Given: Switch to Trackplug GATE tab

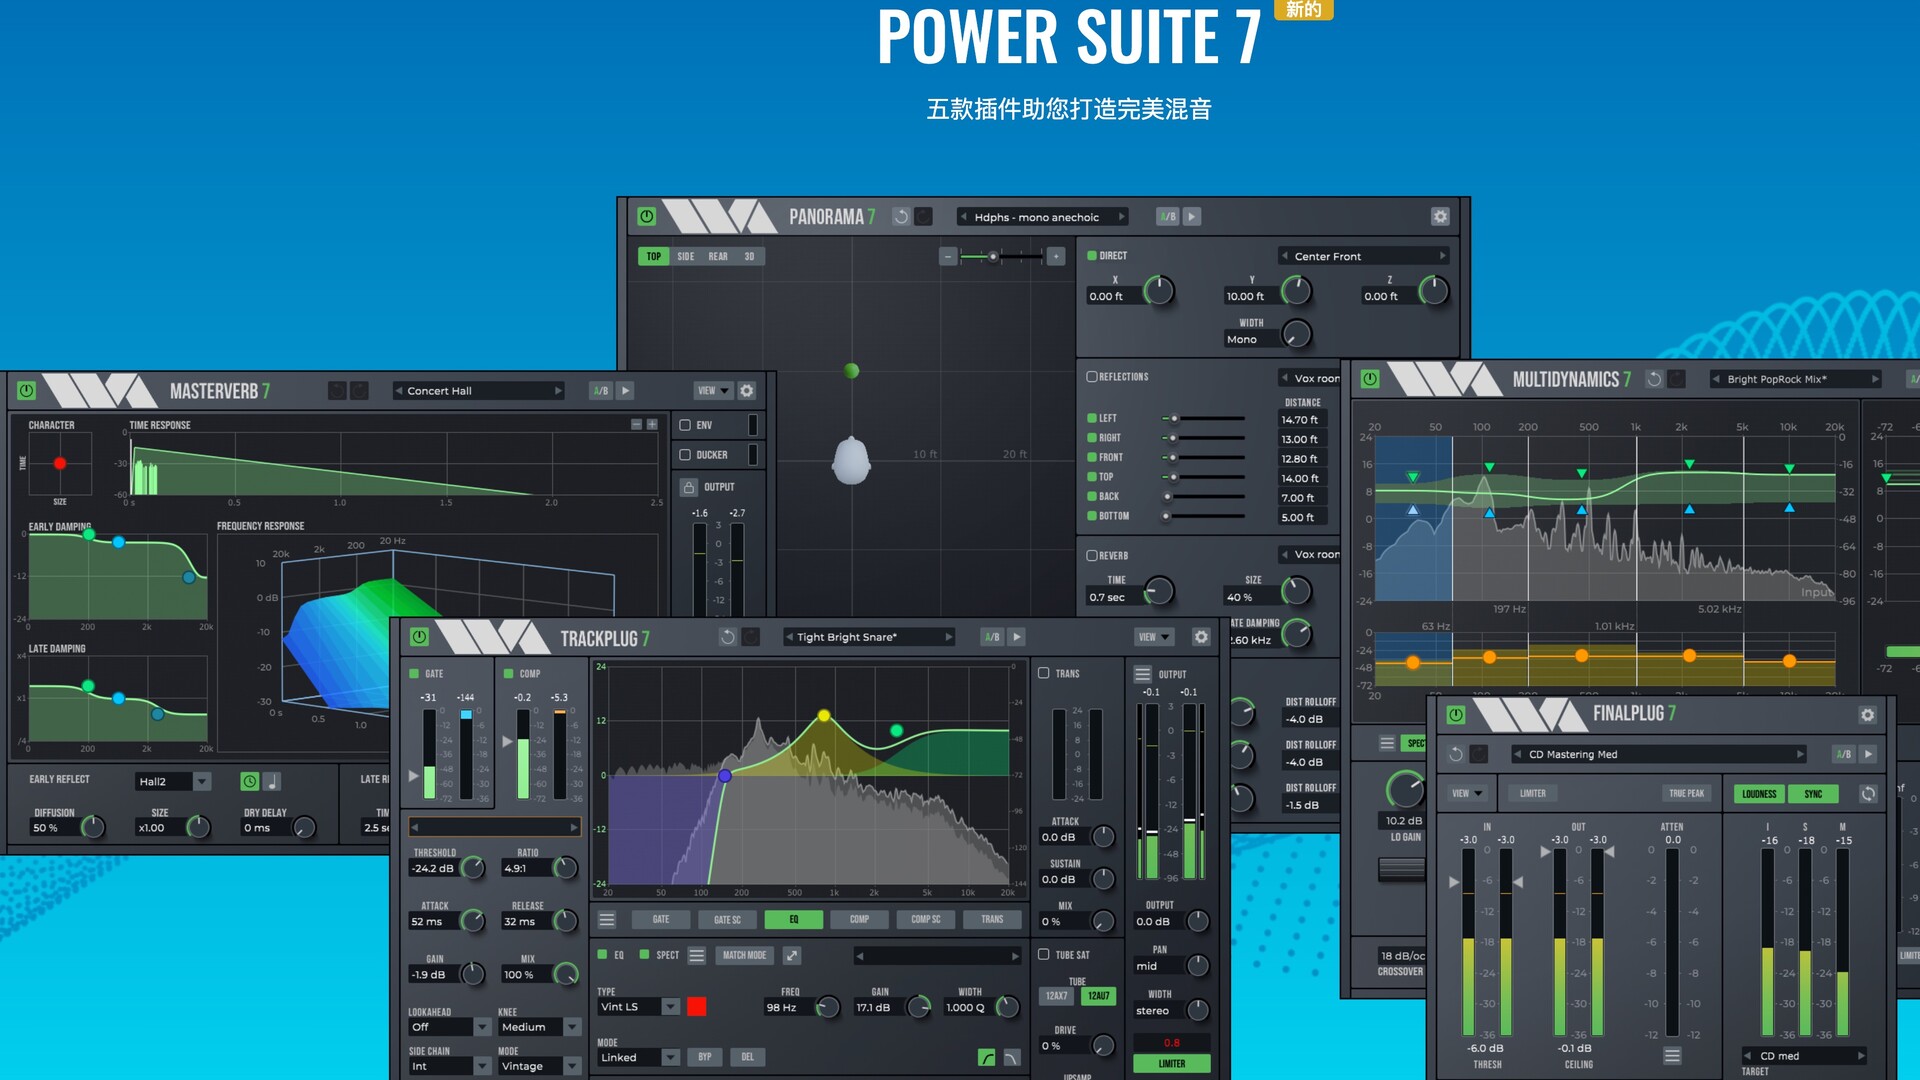Looking at the screenshot, I should click(x=661, y=919).
